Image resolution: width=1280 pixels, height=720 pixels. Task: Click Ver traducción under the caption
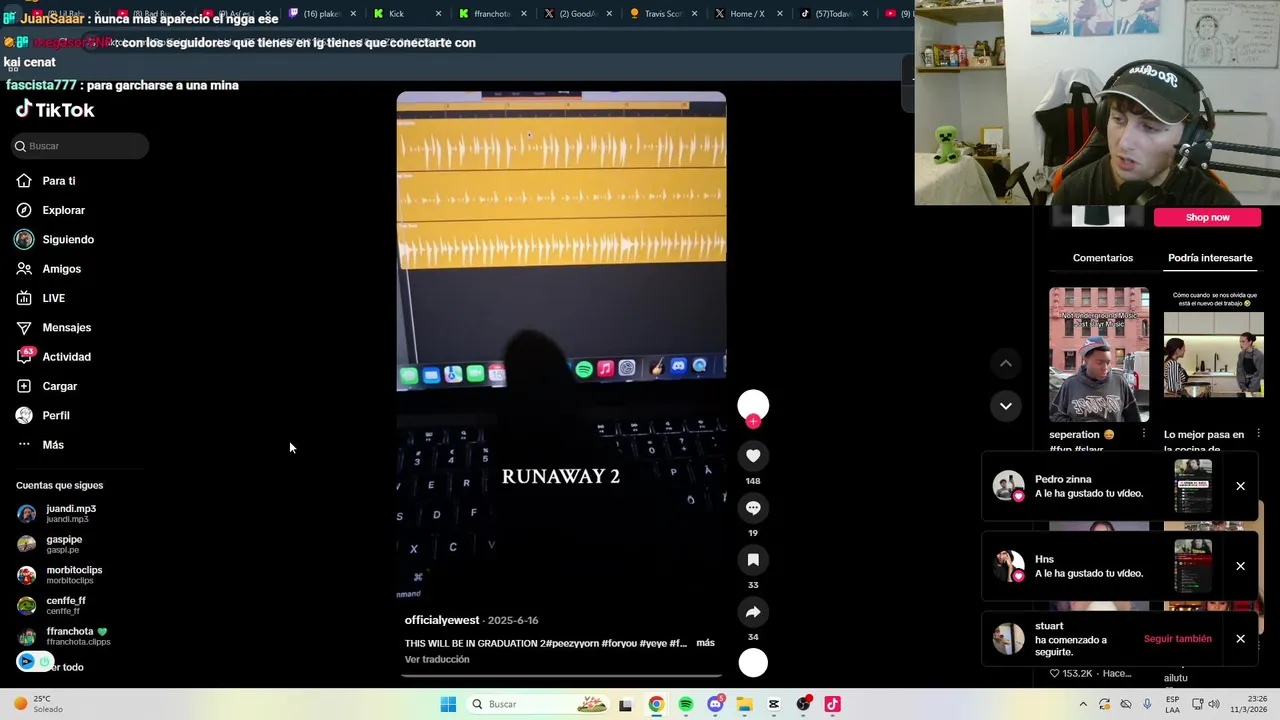(437, 660)
